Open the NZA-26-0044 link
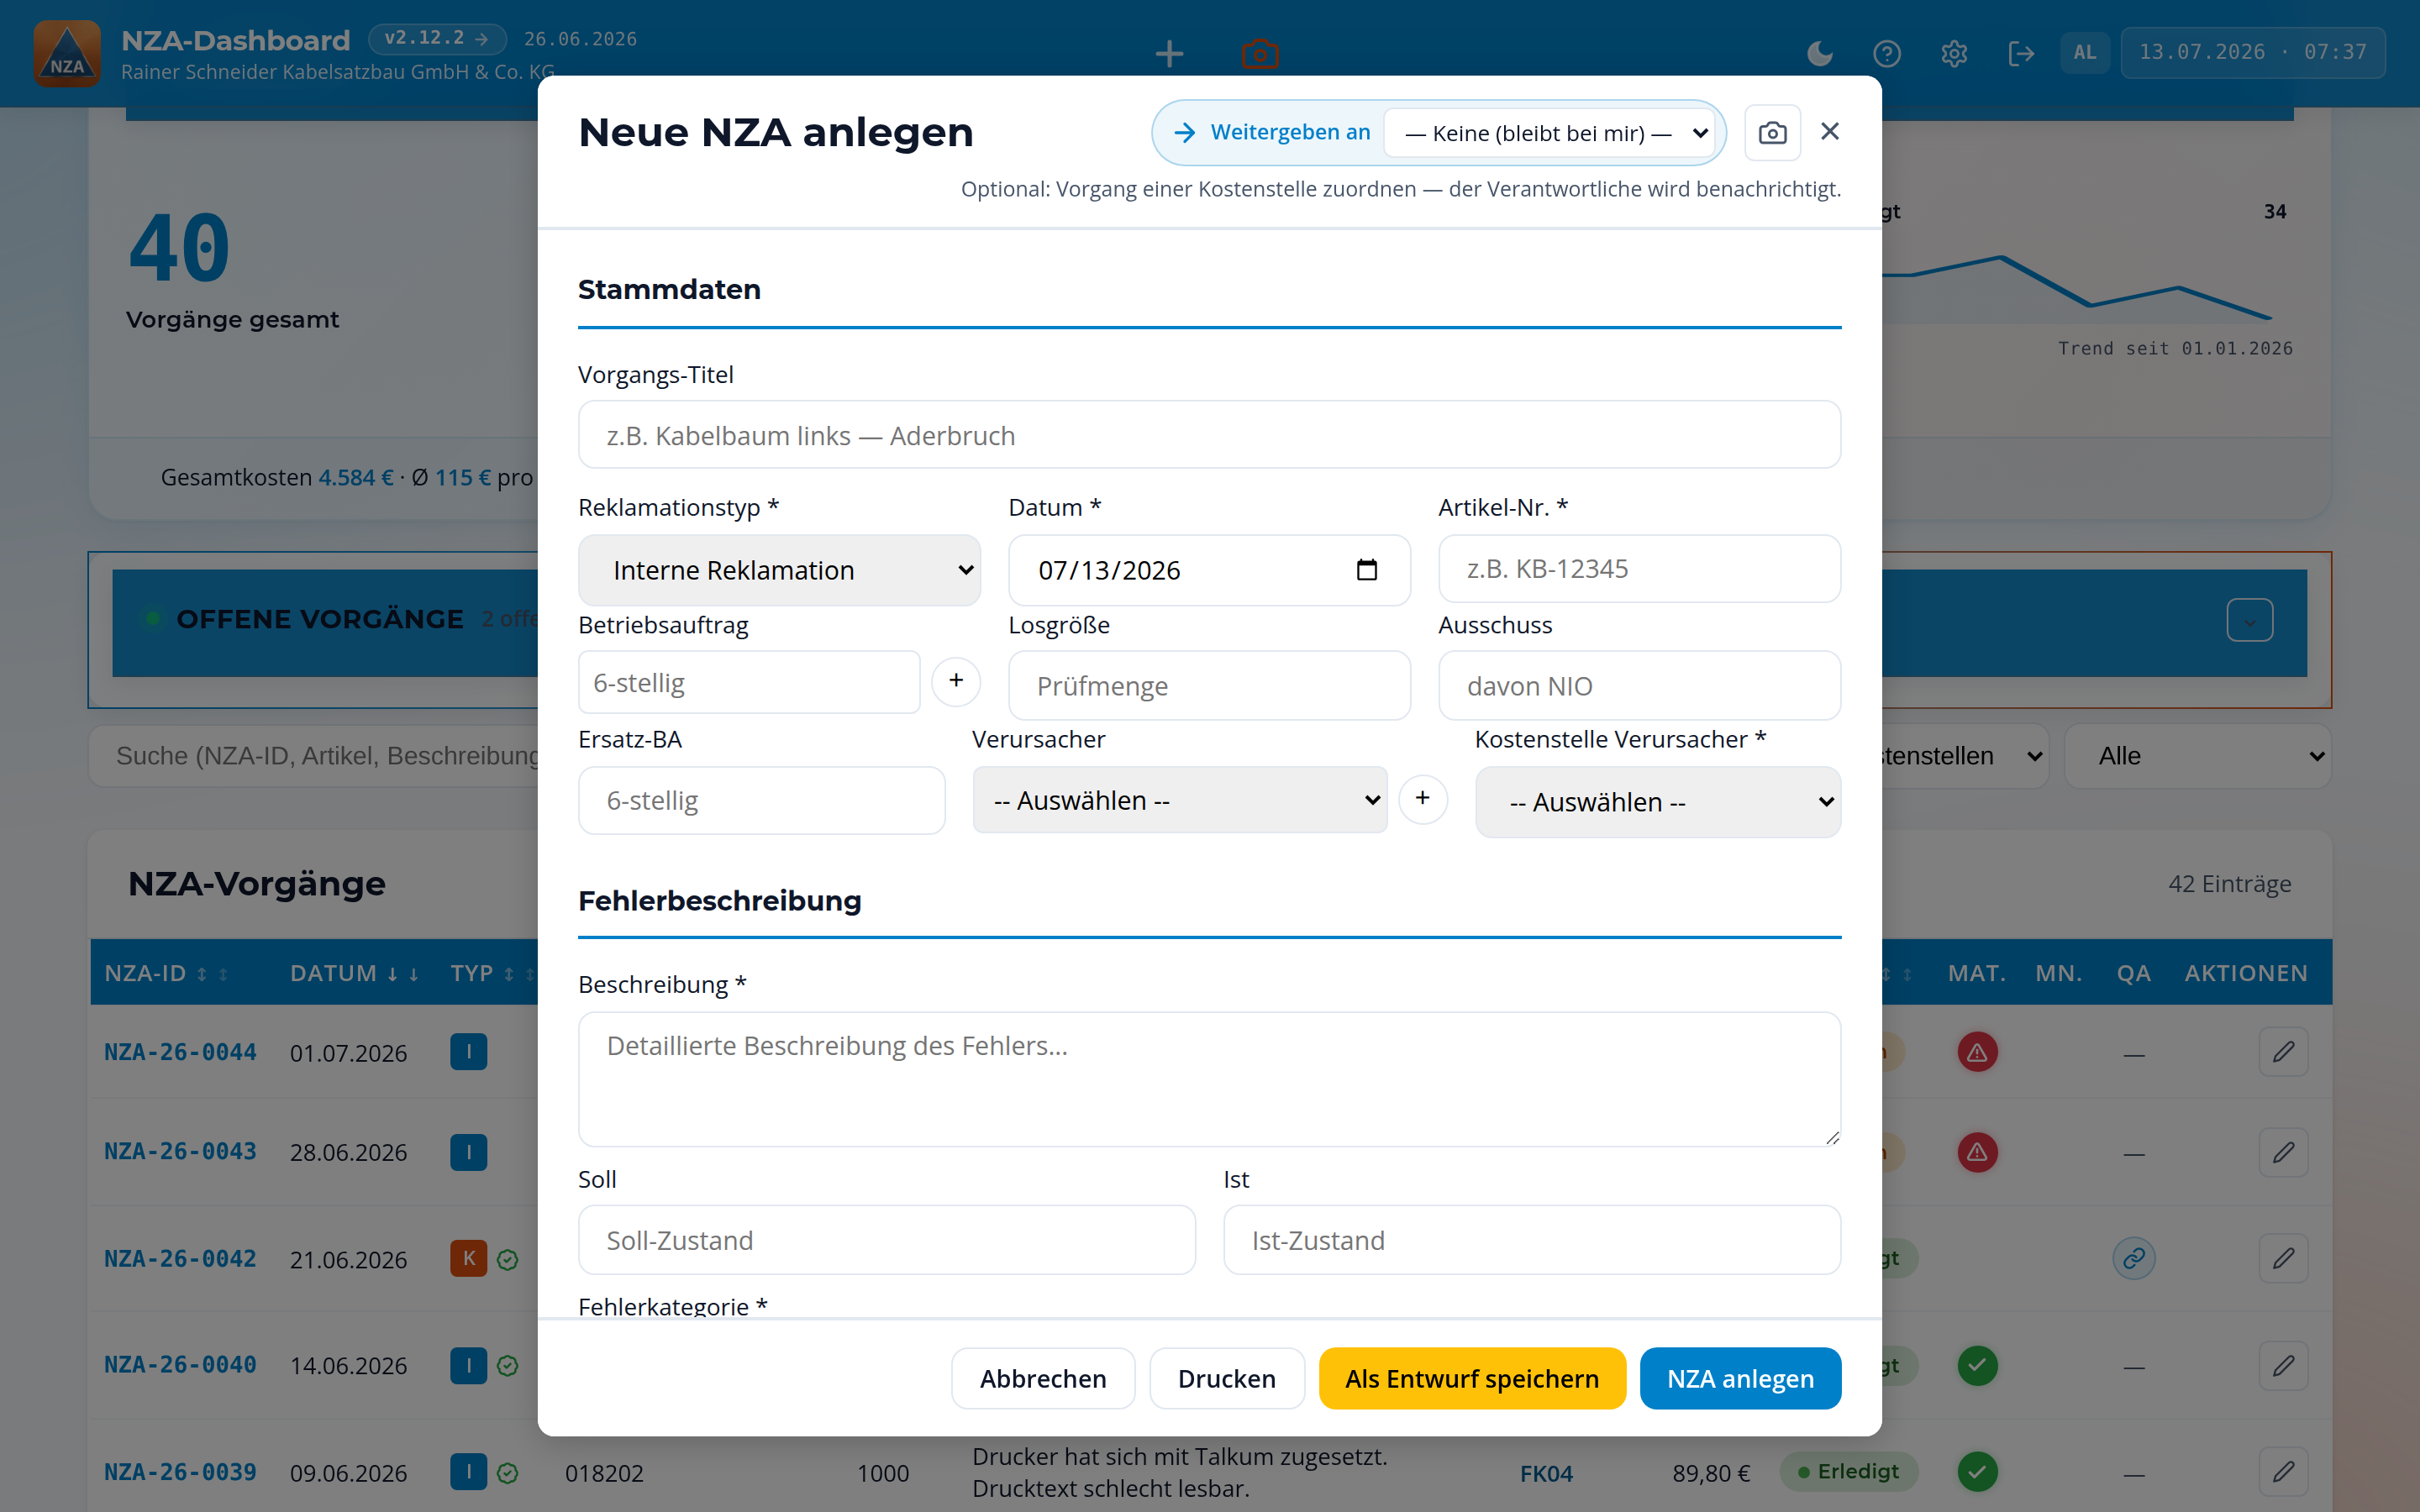This screenshot has height=1512, width=2420. [180, 1052]
